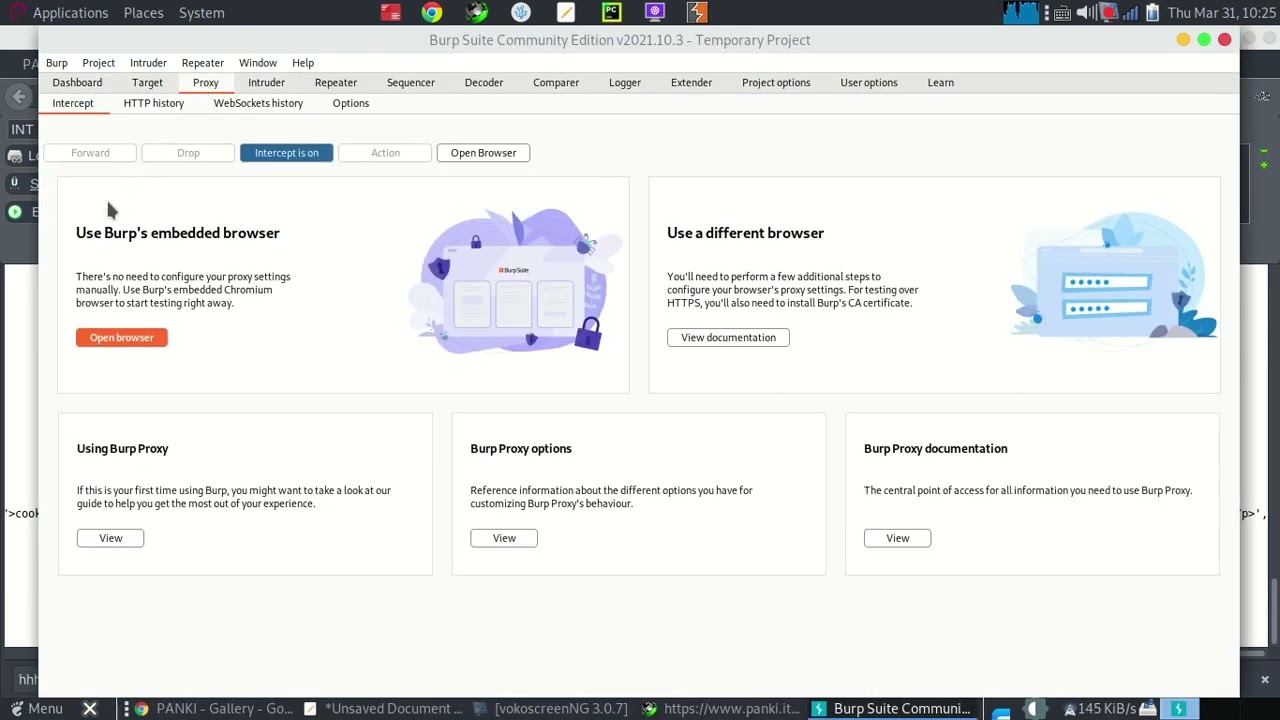Screen dimensions: 1280x720
Task: Switch to the Dashboard tab
Action: tap(77, 83)
